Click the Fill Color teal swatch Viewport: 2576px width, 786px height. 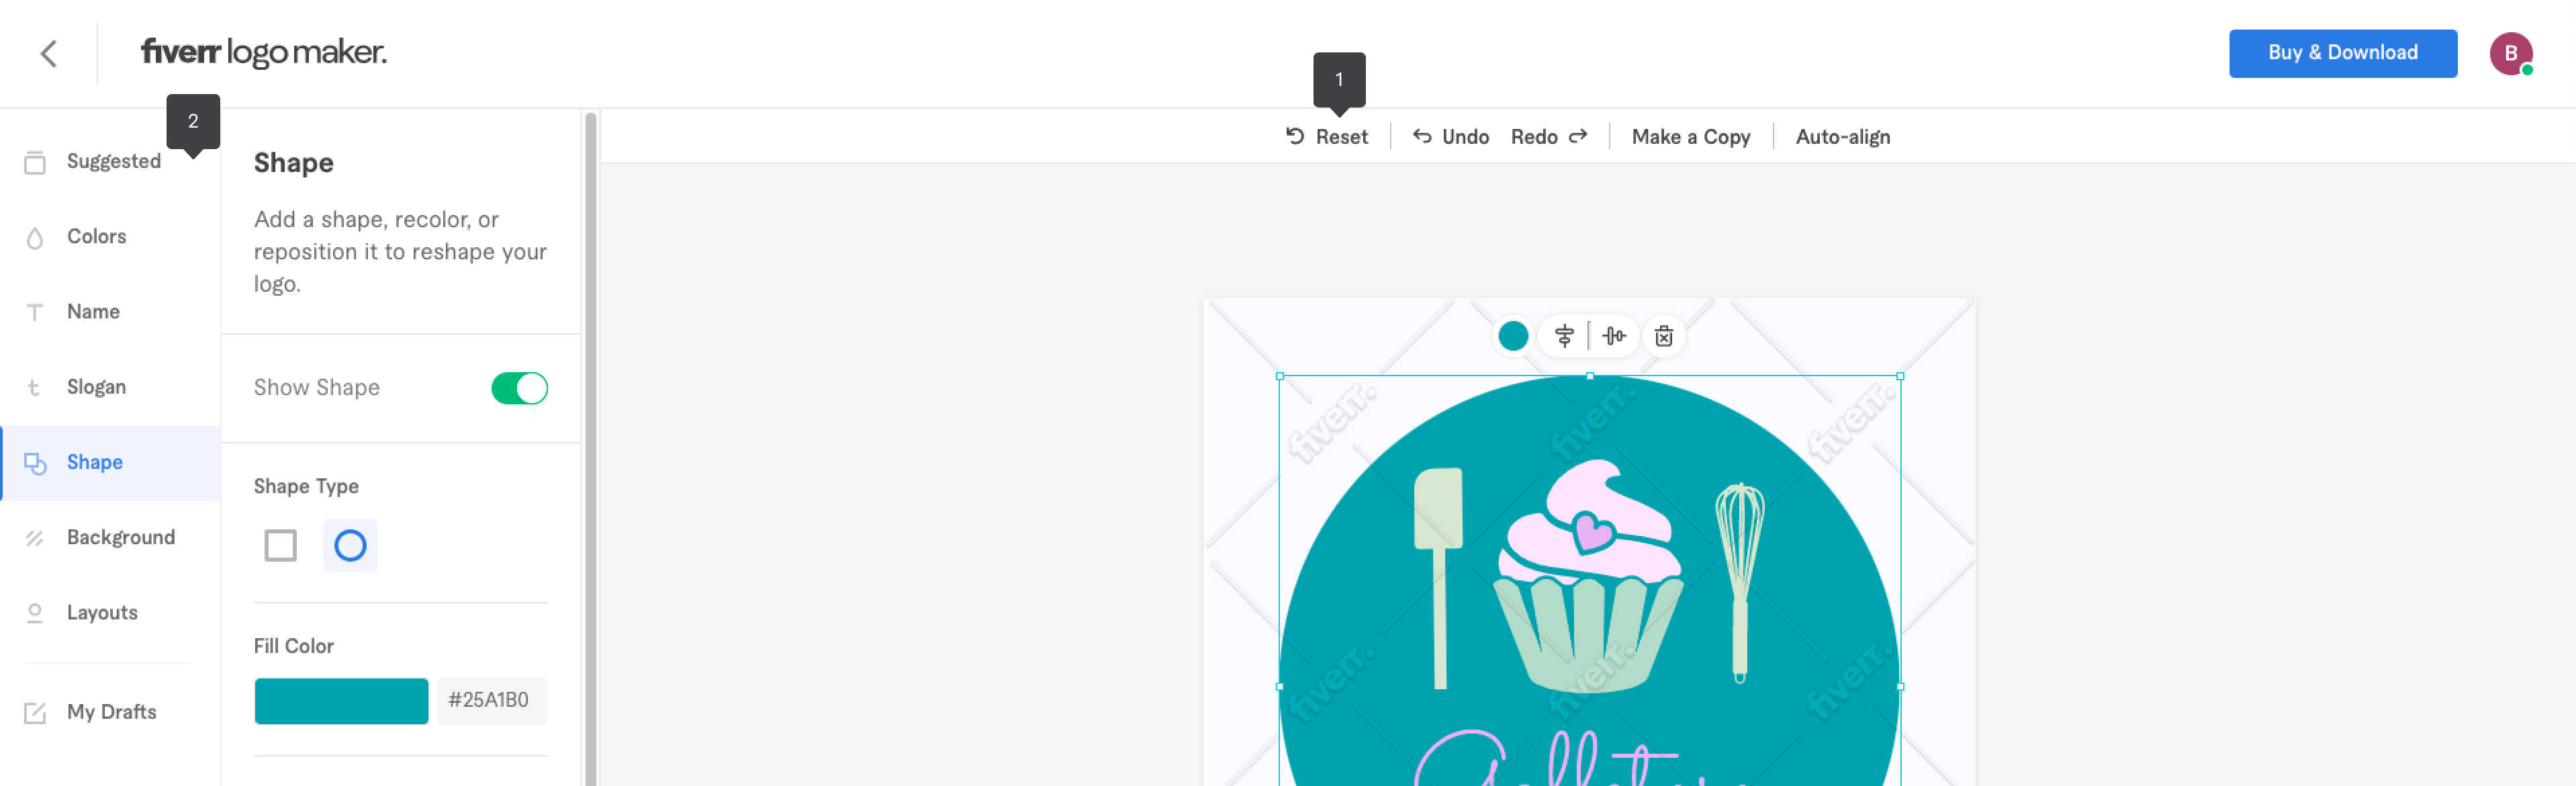(341, 701)
